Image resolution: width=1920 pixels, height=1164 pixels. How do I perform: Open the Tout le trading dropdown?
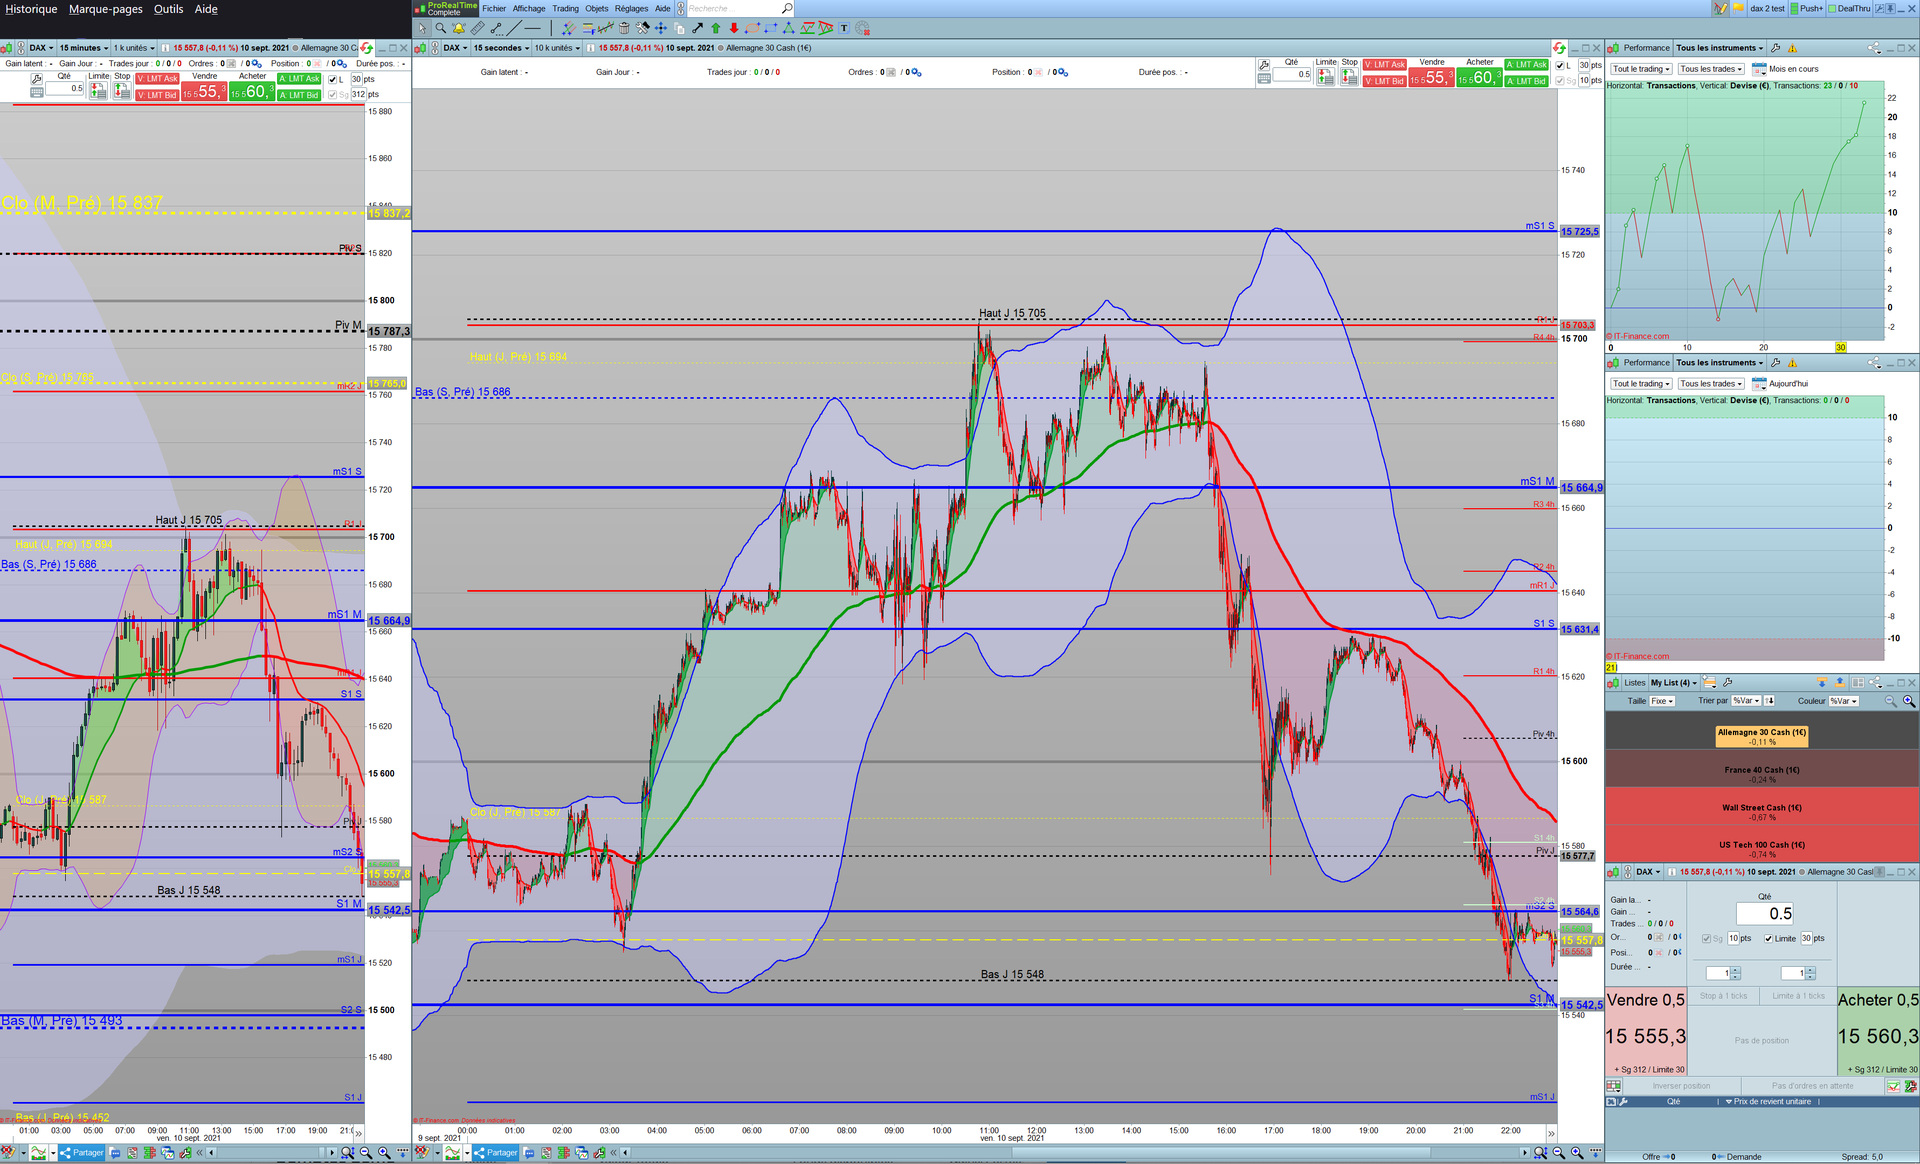click(x=1641, y=69)
